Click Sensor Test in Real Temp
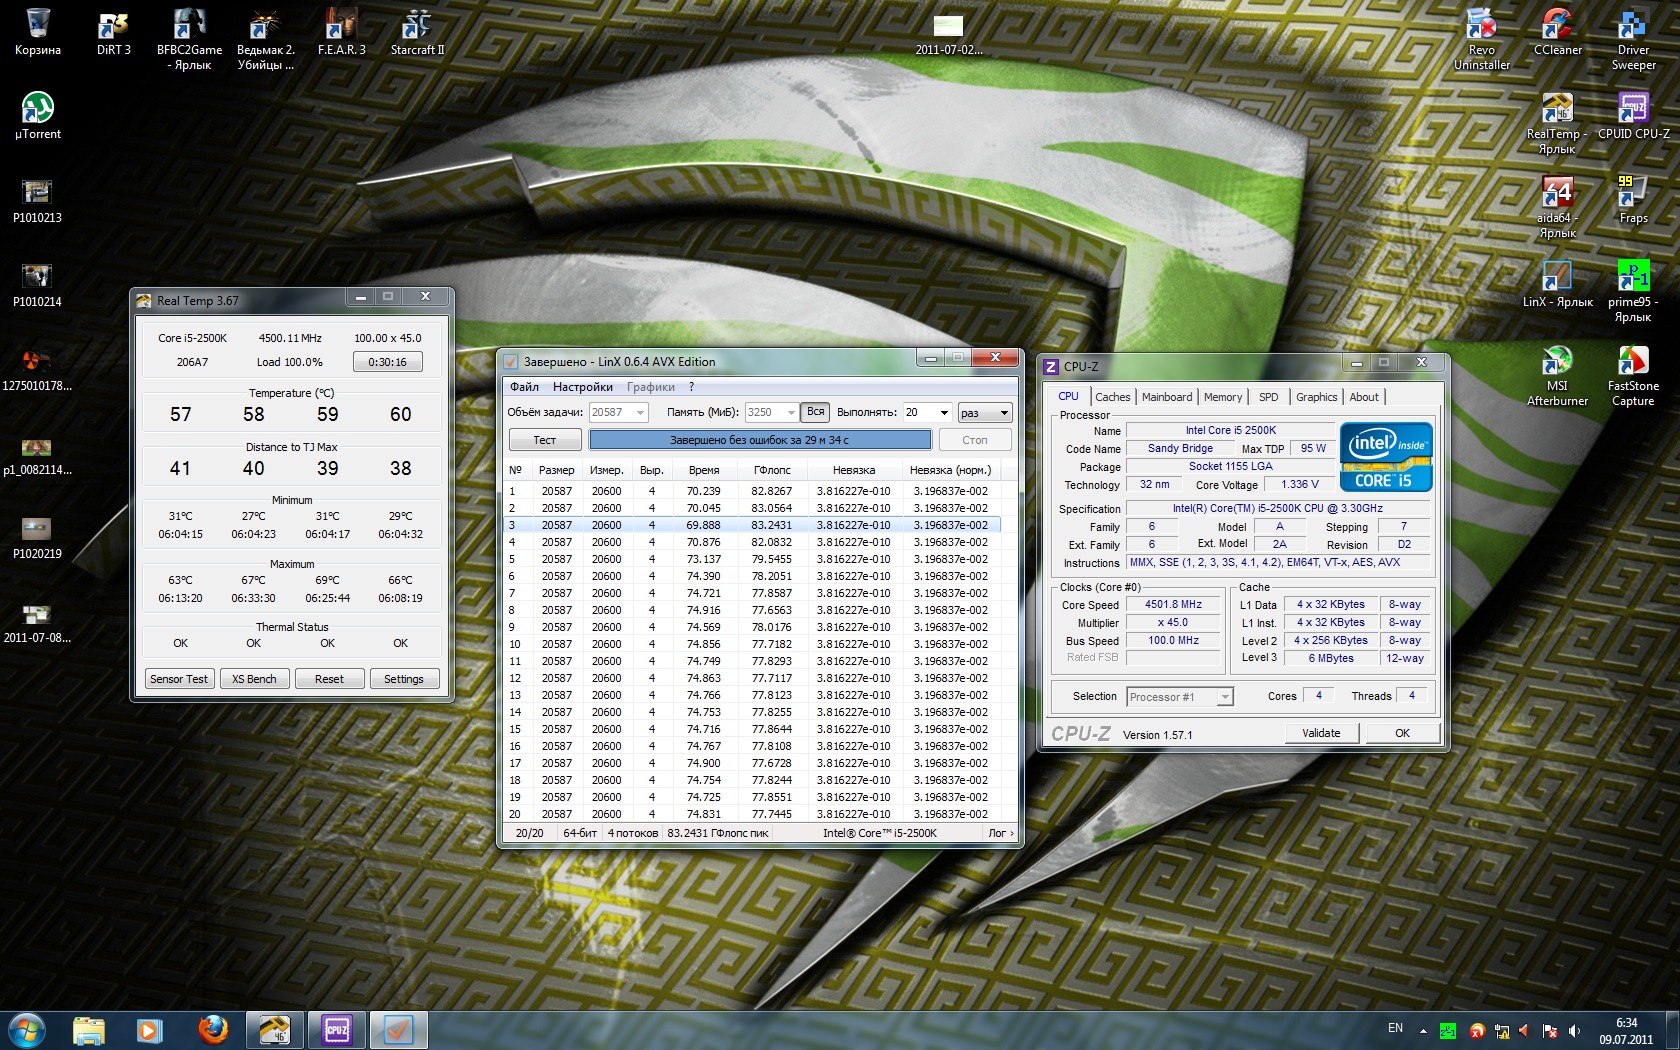The height and width of the screenshot is (1050, 1680). (x=179, y=679)
